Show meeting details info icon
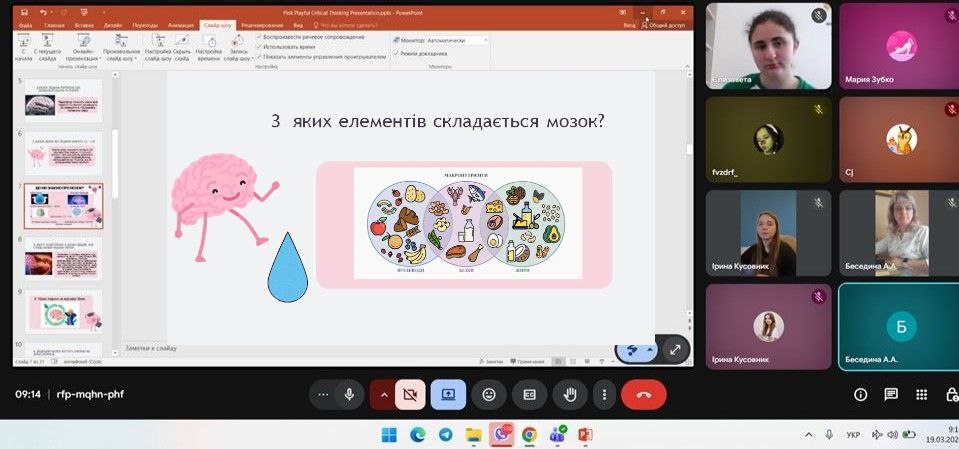The height and width of the screenshot is (449, 959). 860,395
